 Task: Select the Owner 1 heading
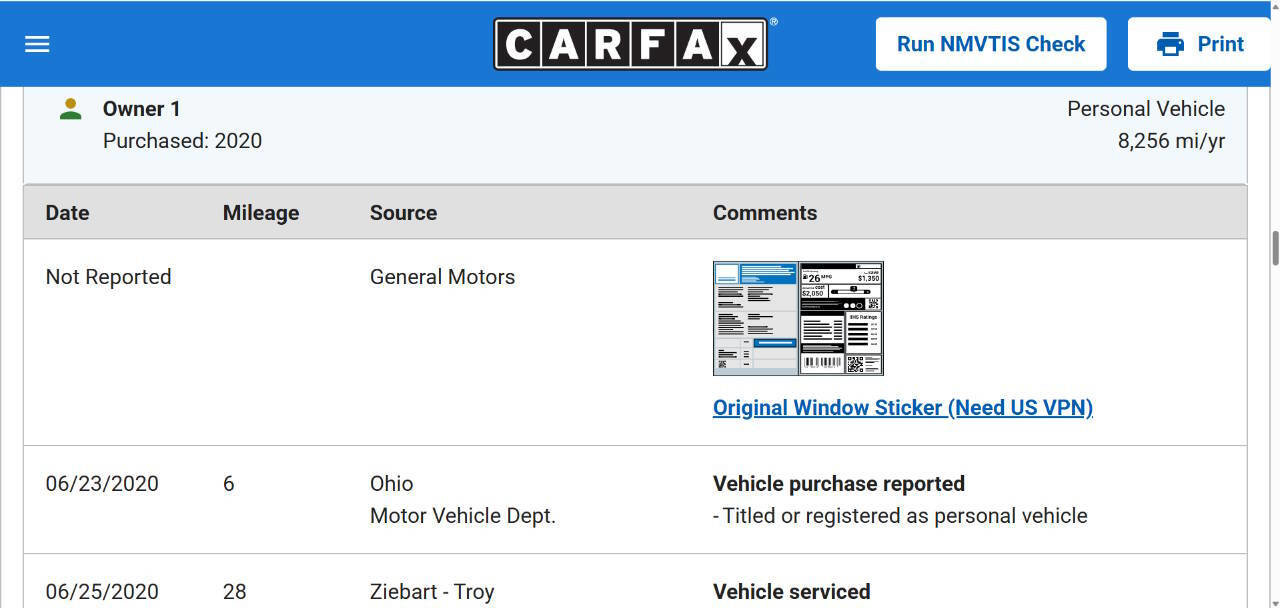click(142, 109)
